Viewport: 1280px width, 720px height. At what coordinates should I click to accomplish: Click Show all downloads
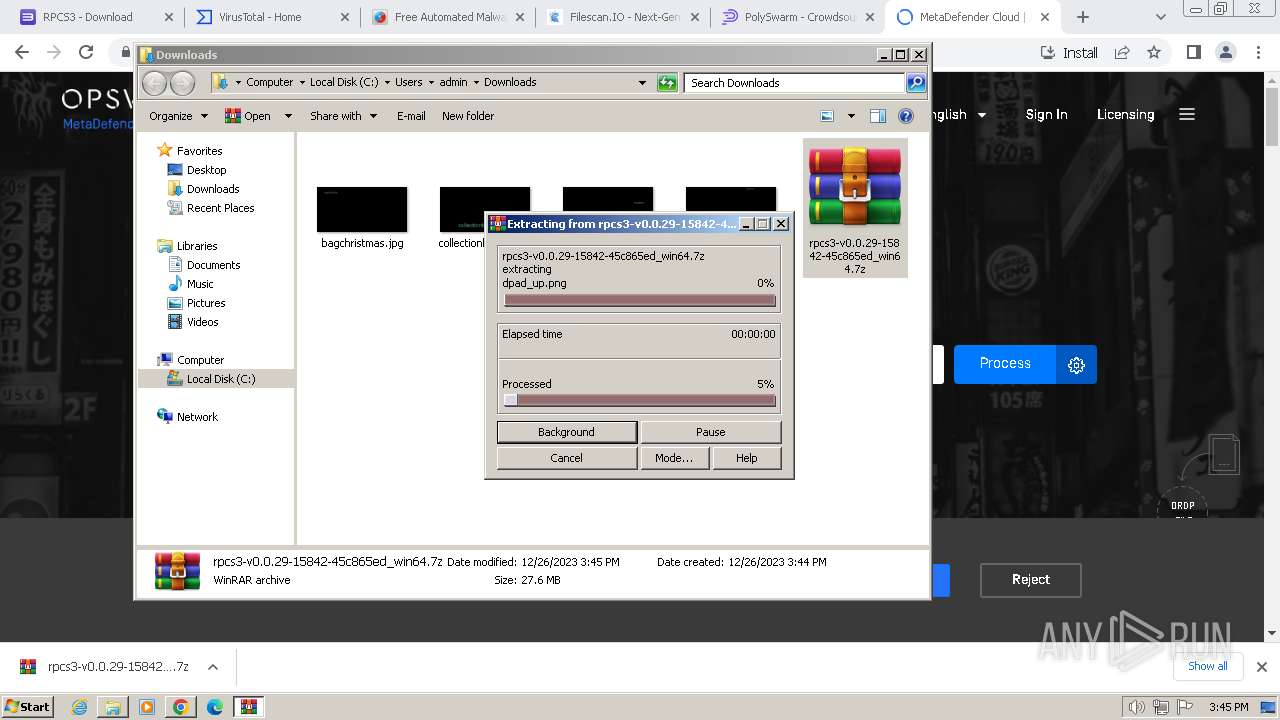(1207, 667)
